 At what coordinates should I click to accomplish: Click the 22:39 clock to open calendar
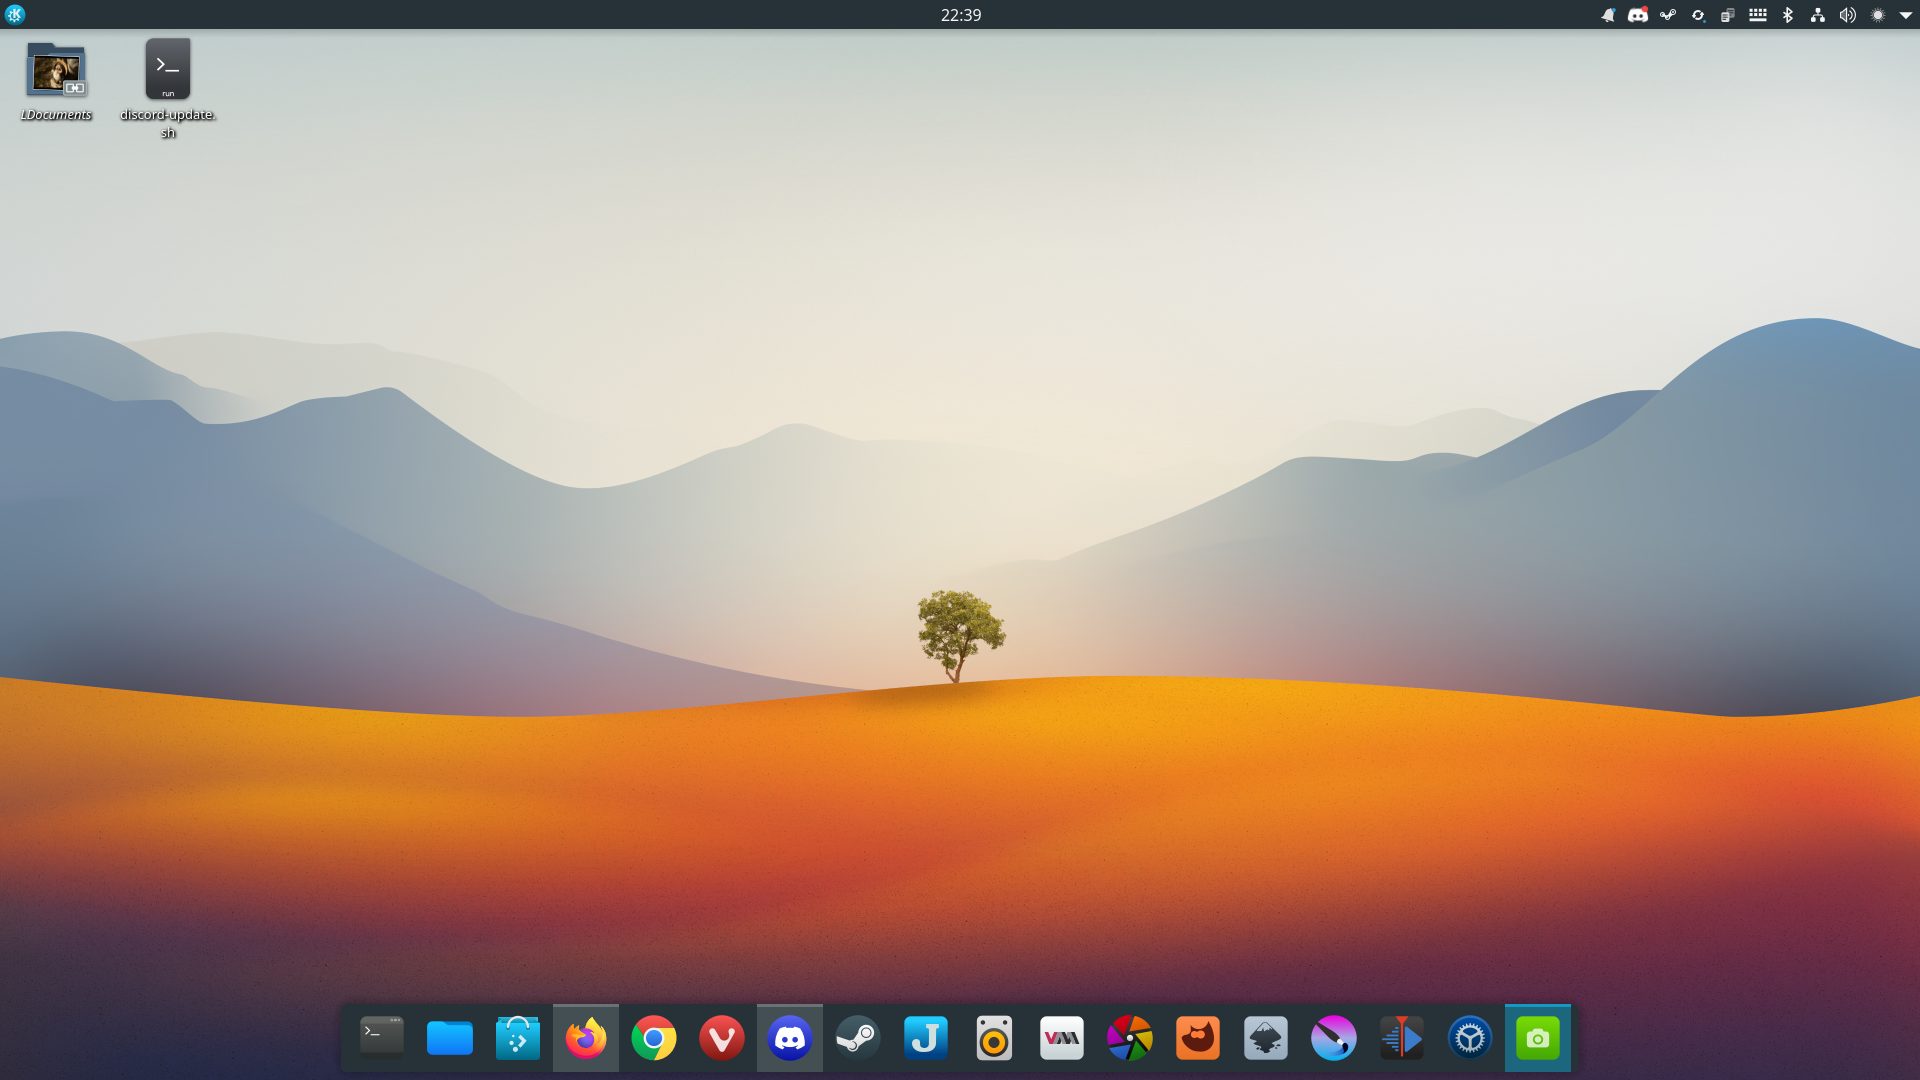pos(960,15)
